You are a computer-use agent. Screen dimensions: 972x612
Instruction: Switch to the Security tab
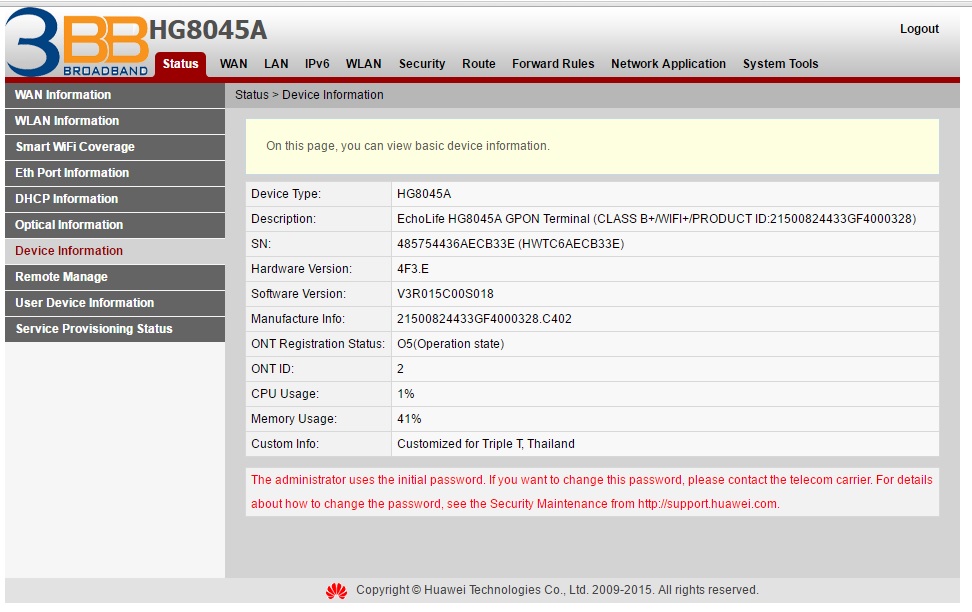coord(422,64)
